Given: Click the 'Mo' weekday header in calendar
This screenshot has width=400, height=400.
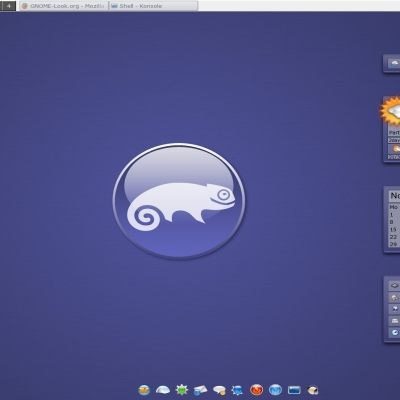Looking at the screenshot, I should (x=394, y=207).
